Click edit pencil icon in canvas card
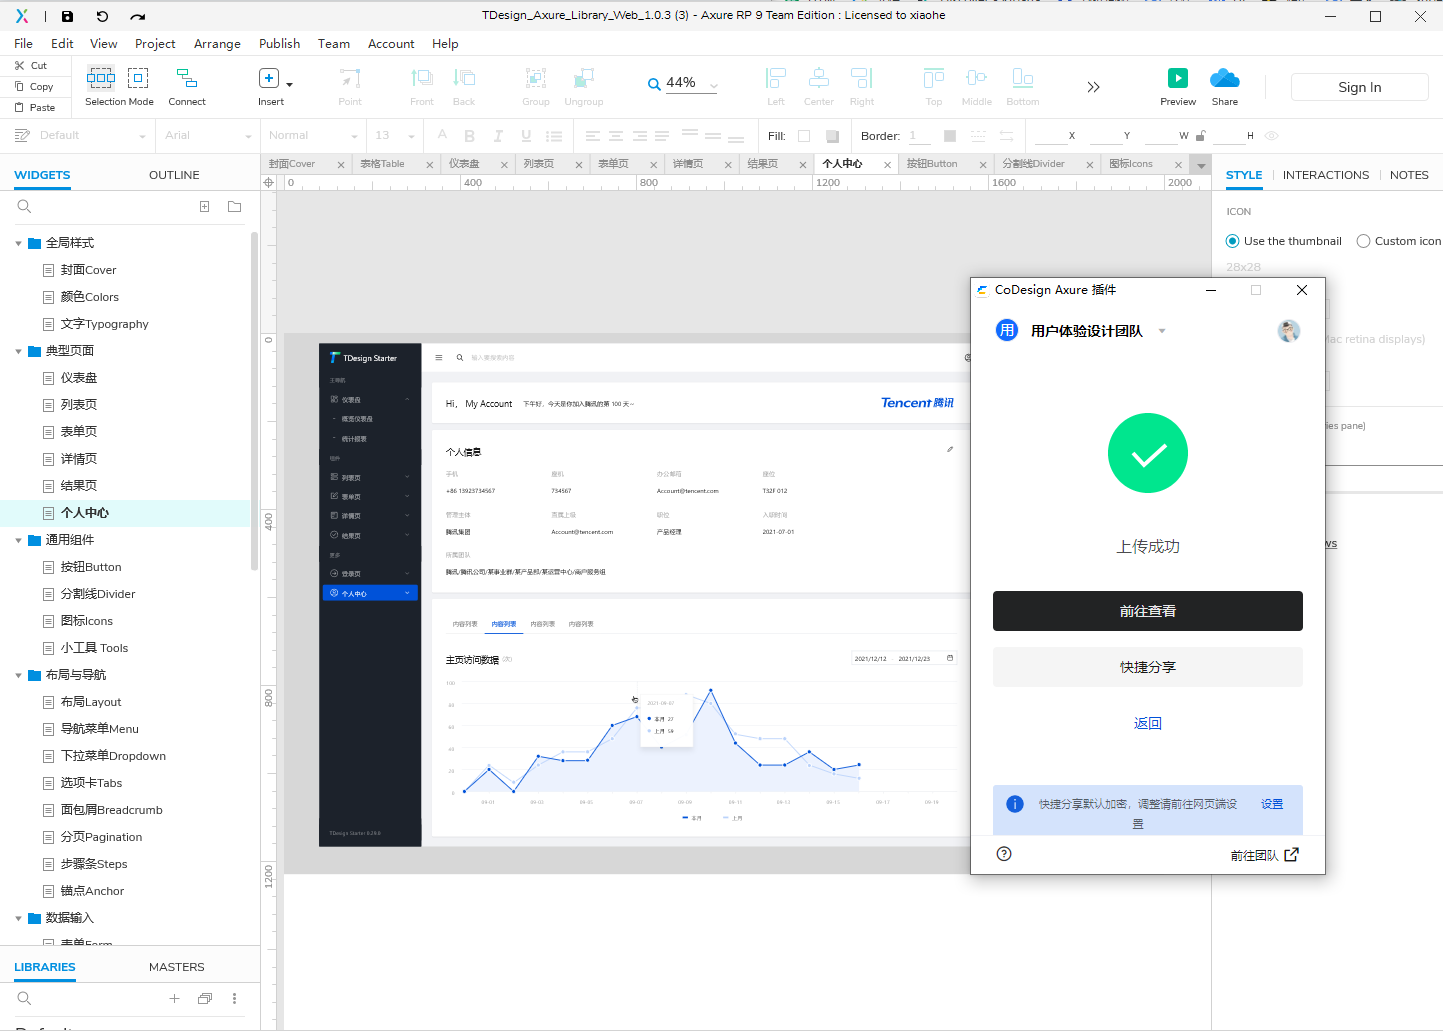Image resolution: width=1443 pixels, height=1031 pixels. tap(950, 449)
